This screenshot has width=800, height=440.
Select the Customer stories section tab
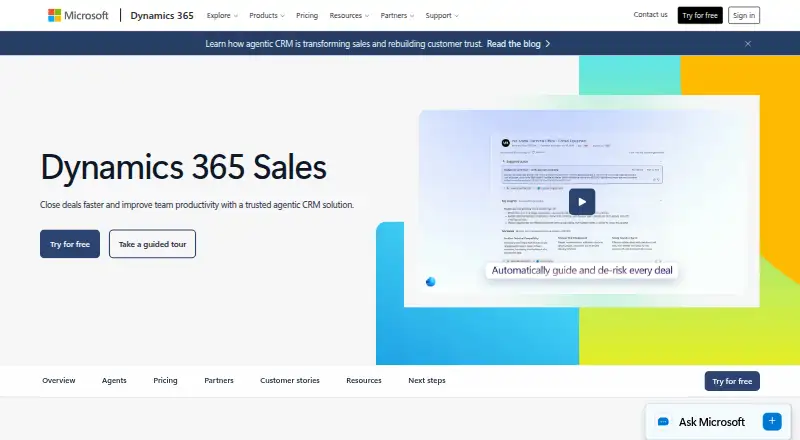pyautogui.click(x=290, y=380)
